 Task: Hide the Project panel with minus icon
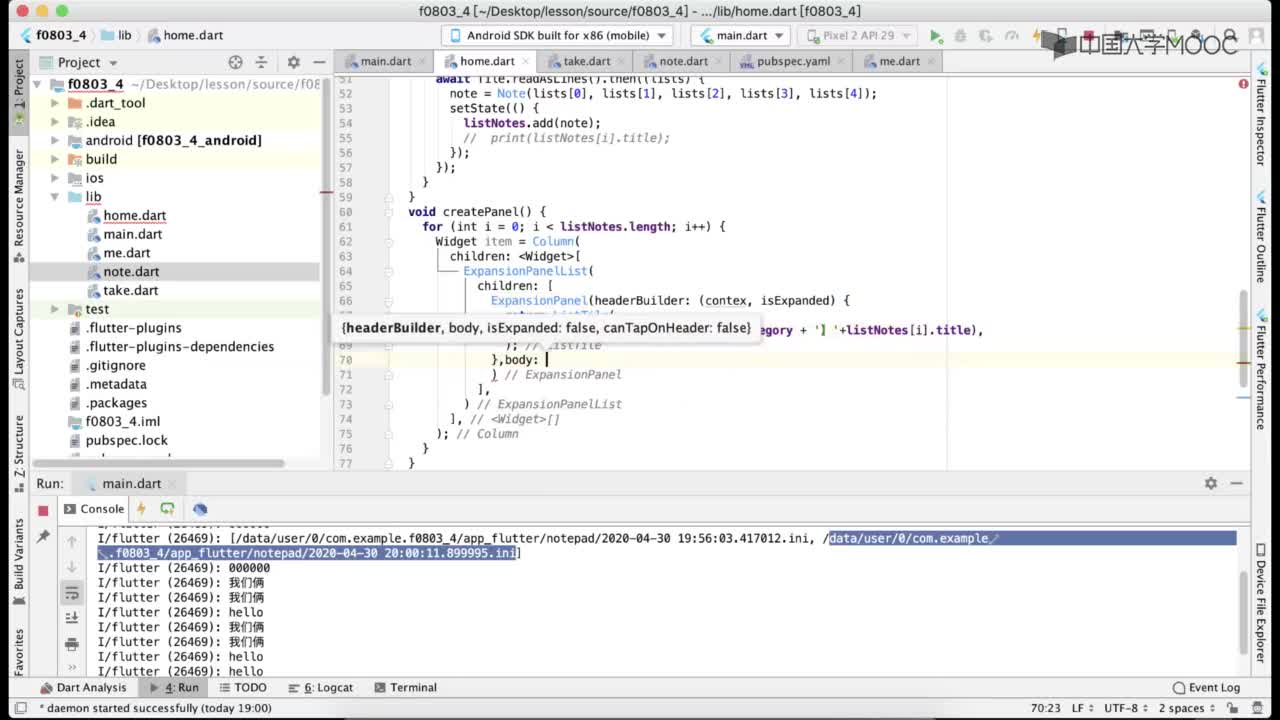(x=319, y=62)
